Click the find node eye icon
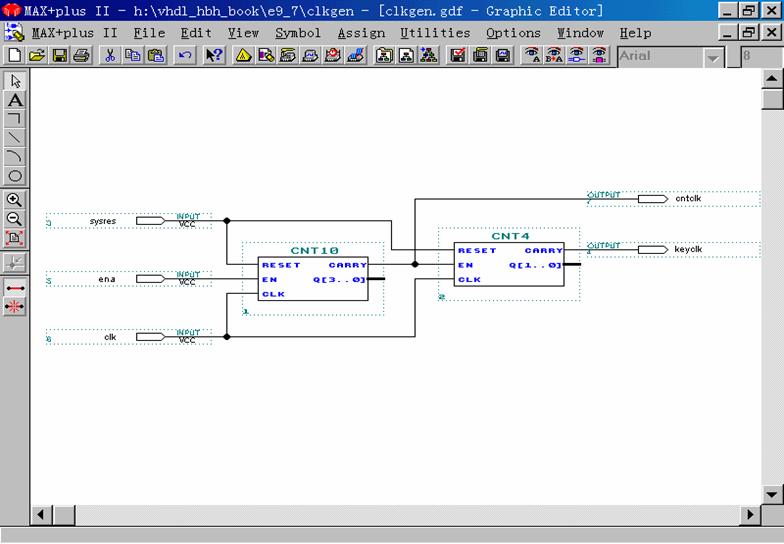The height and width of the screenshot is (544, 784). [x=576, y=55]
